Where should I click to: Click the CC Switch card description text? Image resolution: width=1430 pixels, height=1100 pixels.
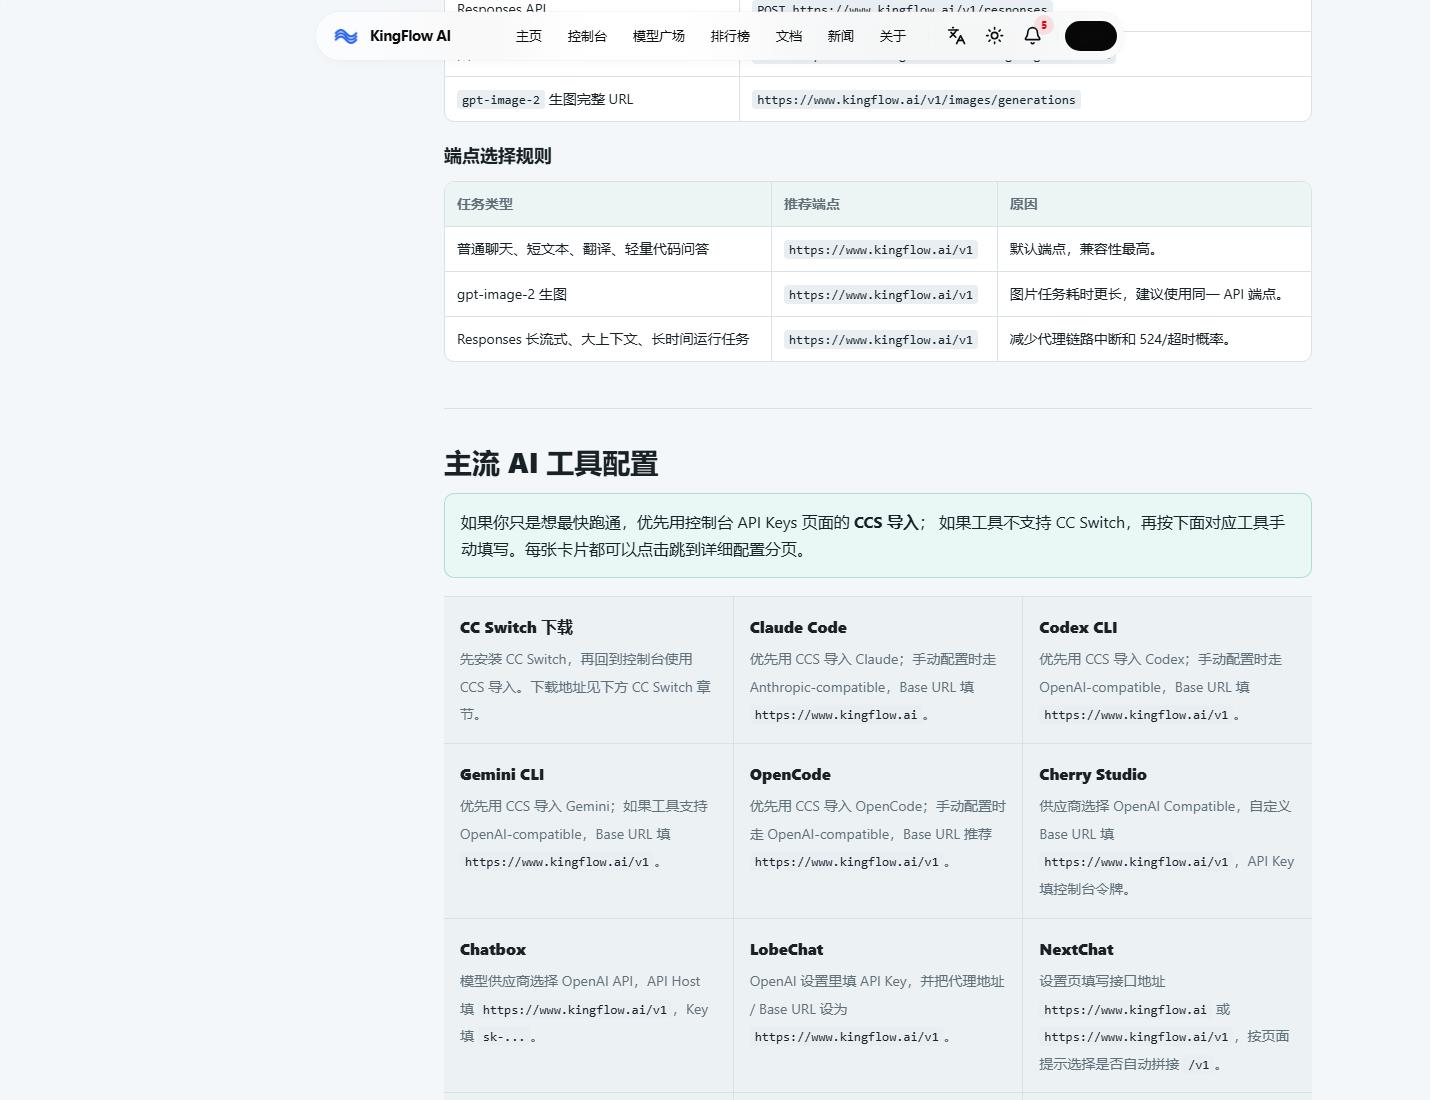[586, 687]
